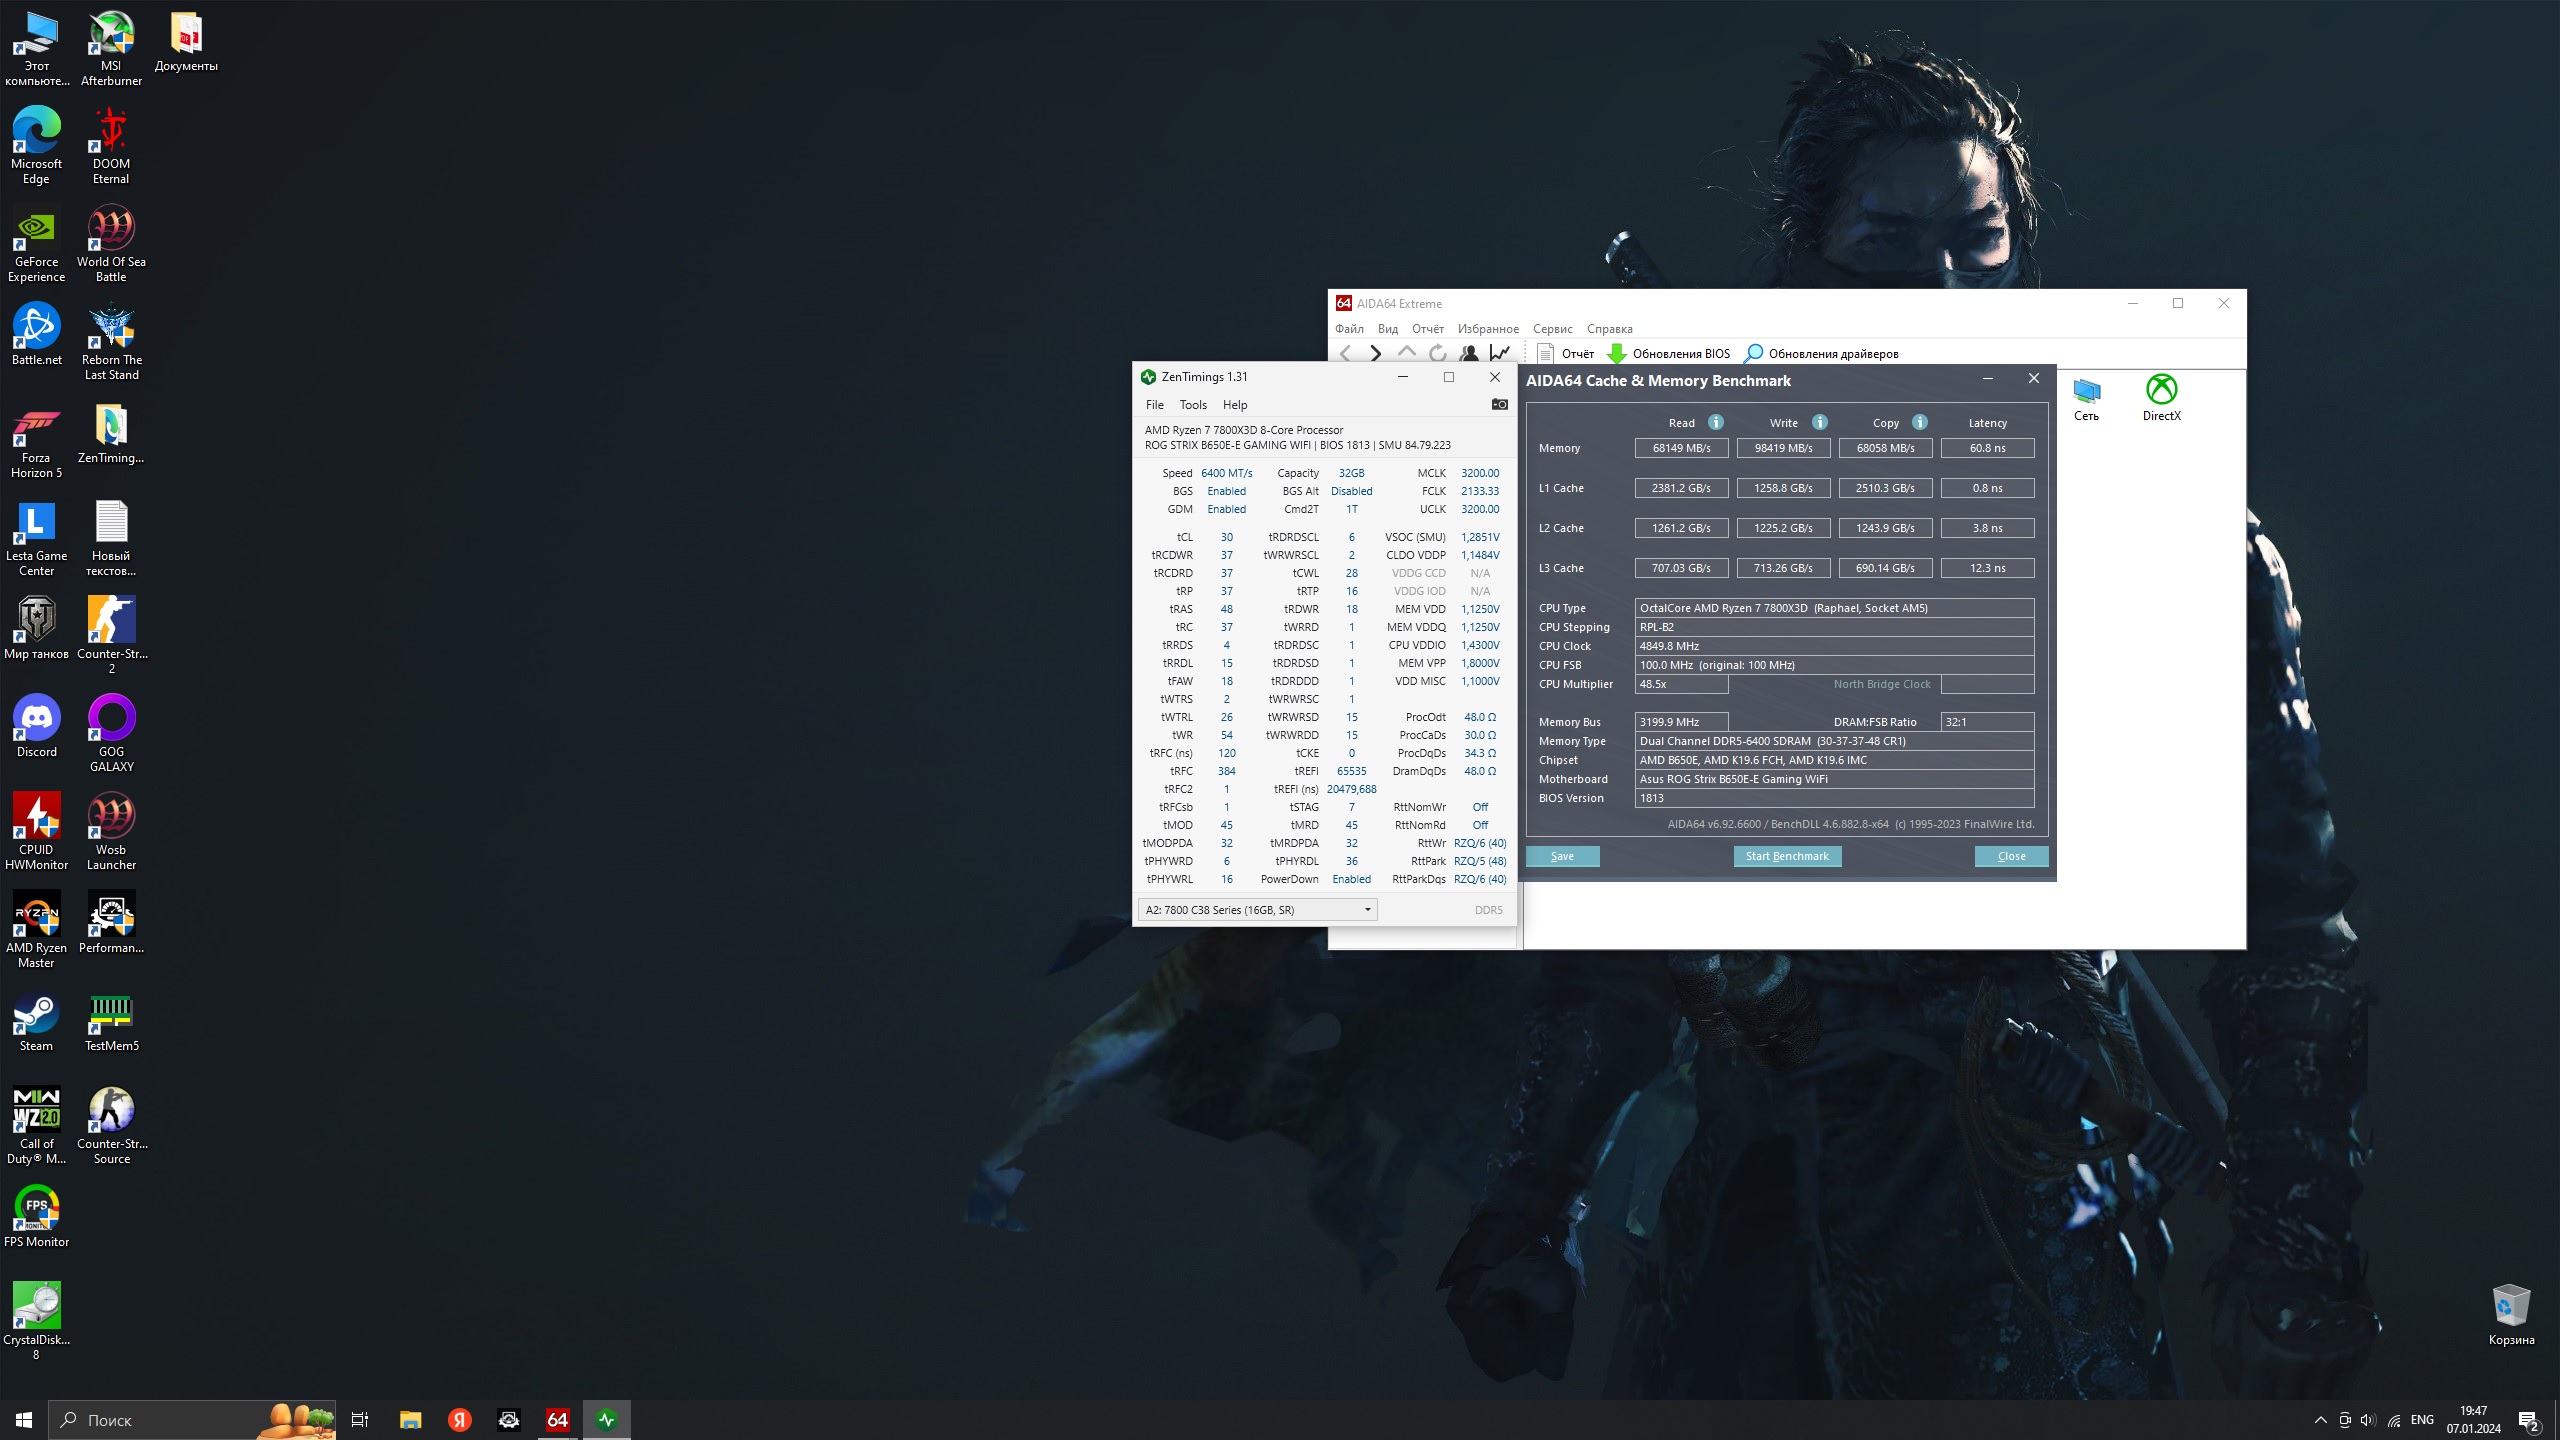2560x1440 pixels.
Task: Click the Save button in benchmark window
Action: click(x=1562, y=856)
